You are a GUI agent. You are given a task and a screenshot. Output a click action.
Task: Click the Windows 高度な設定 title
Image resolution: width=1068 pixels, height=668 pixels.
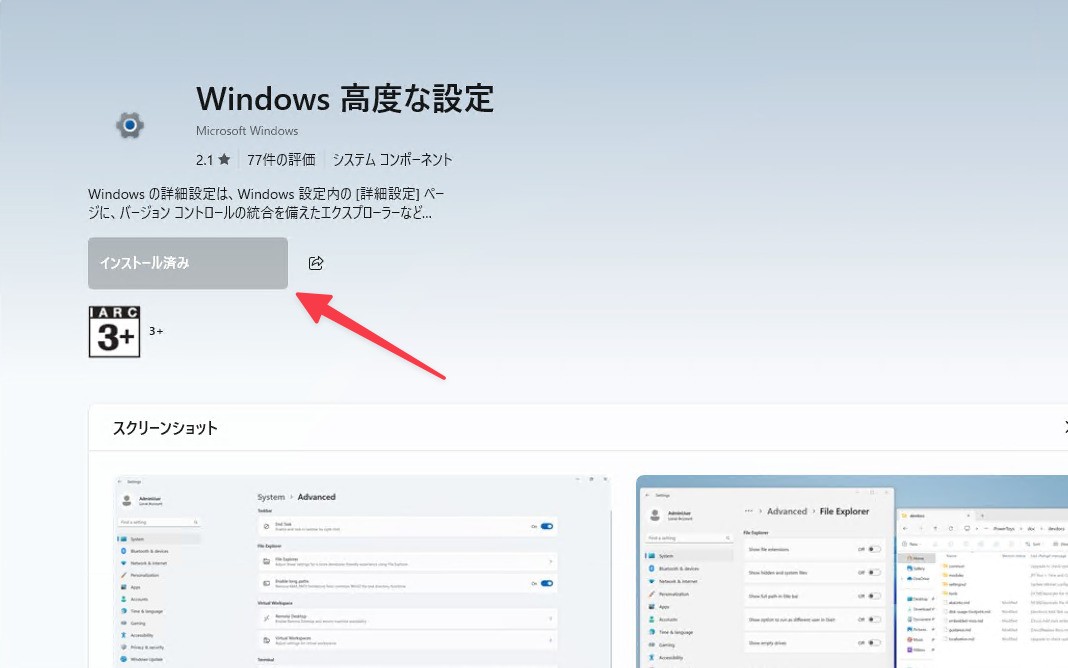click(x=345, y=99)
